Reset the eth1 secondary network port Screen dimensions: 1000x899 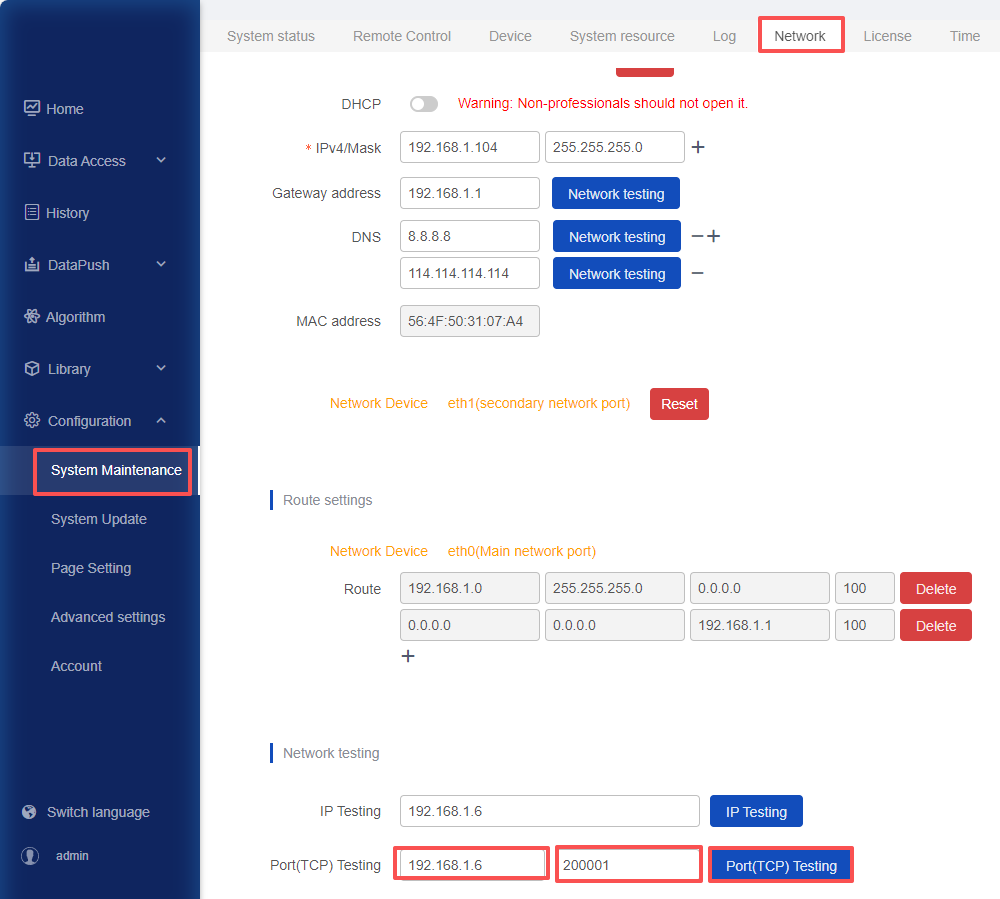[x=679, y=404]
